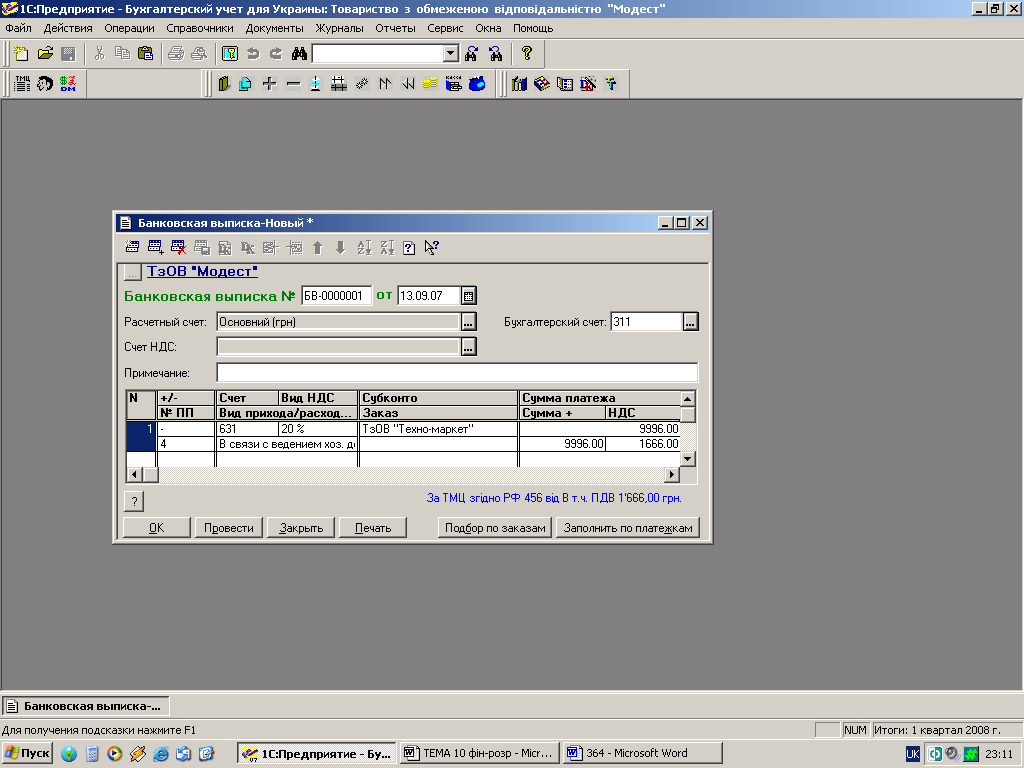The image size is (1024, 768).
Task: Click the minus icon in middle toolbar
Action: pyautogui.click(x=293, y=84)
